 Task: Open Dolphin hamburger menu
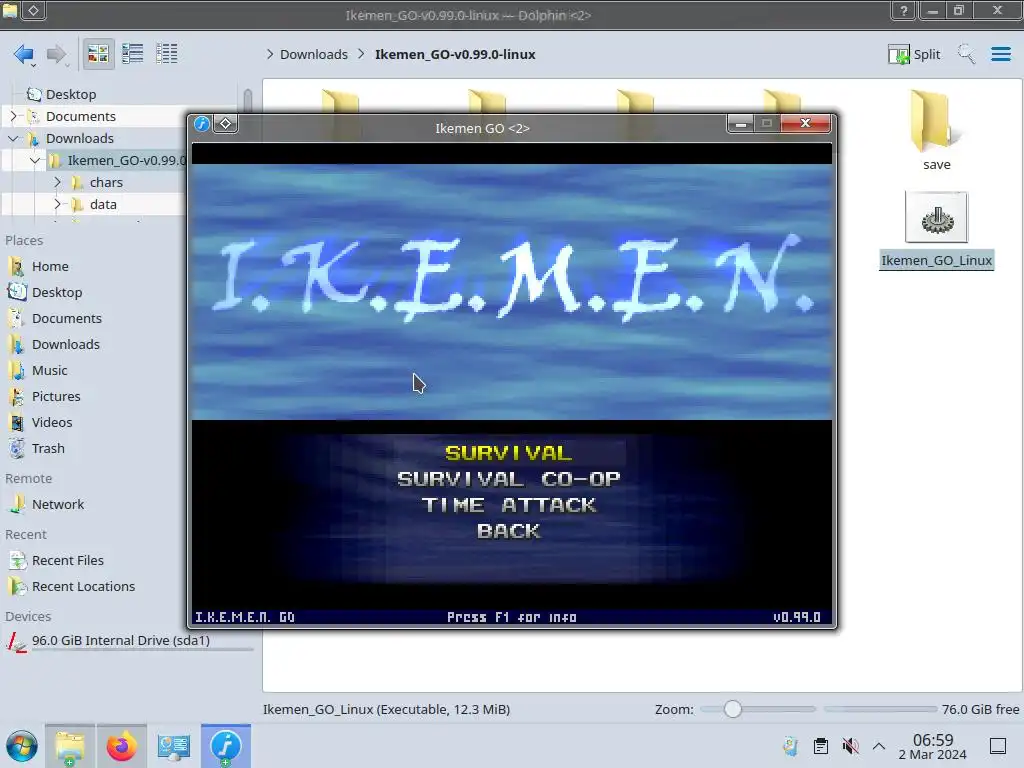pyautogui.click(x=1000, y=54)
